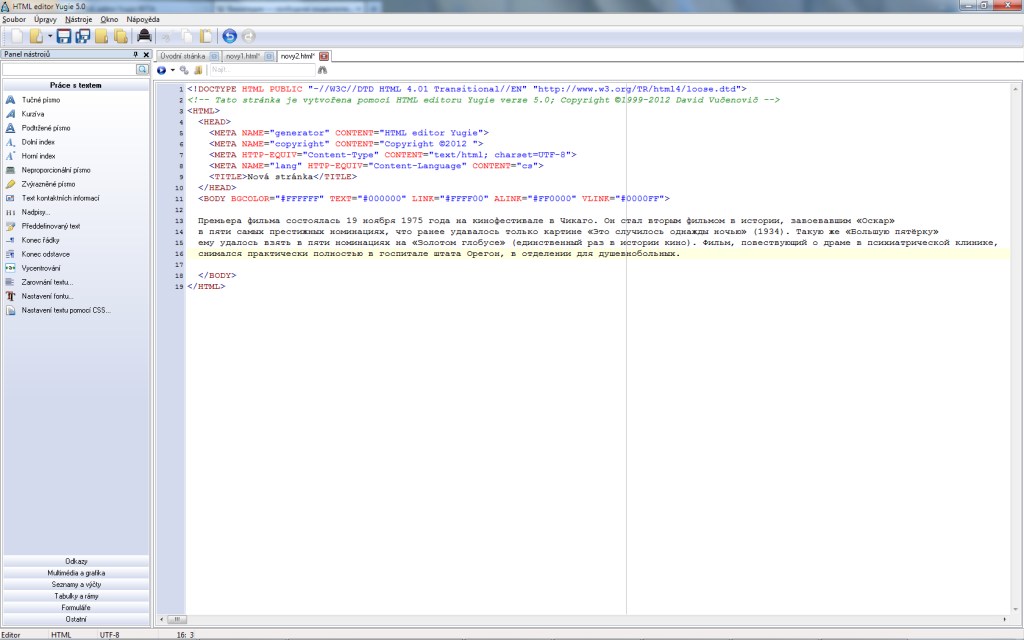Open the Úvodní stránka tab

coord(182,56)
